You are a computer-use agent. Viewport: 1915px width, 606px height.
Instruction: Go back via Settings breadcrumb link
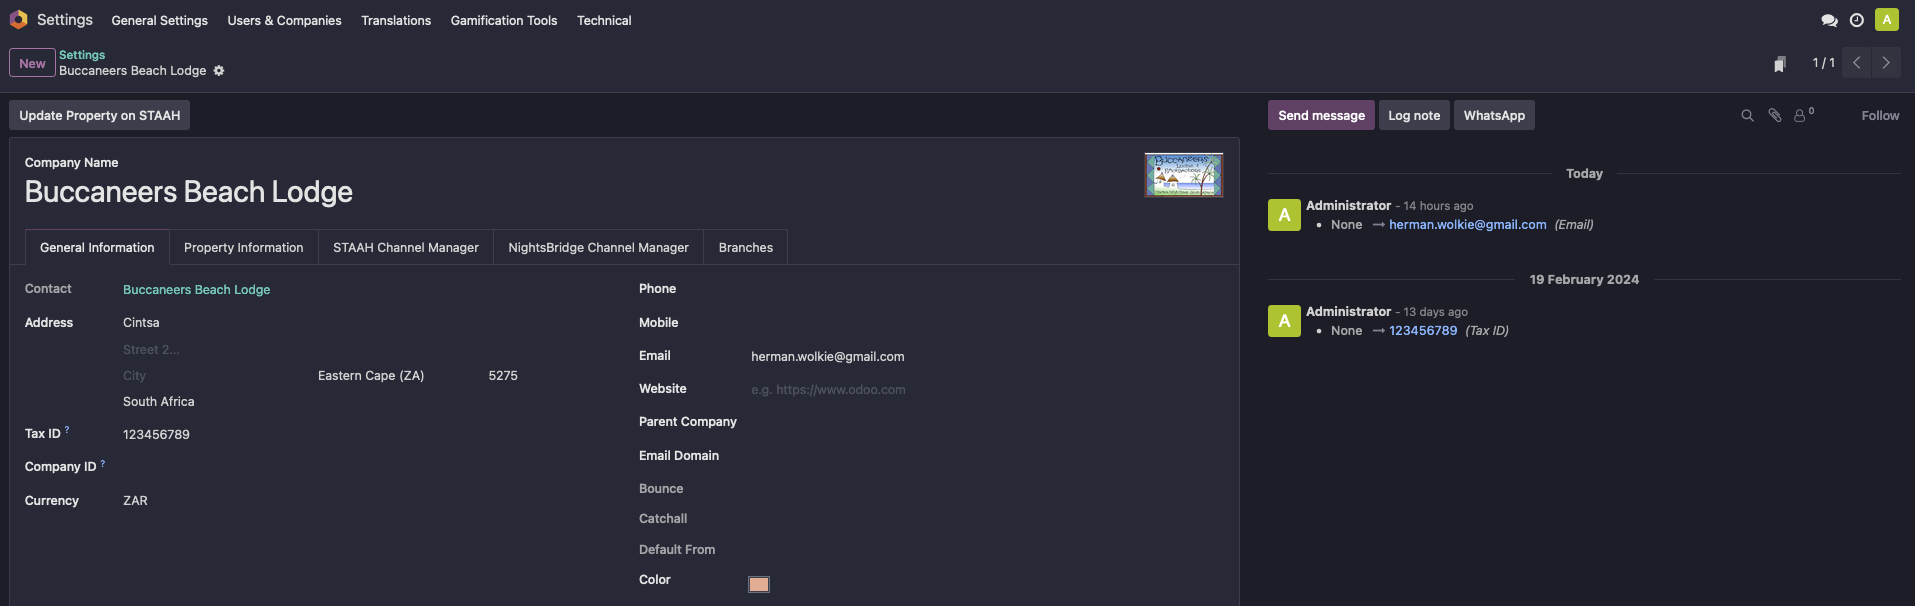pyautogui.click(x=82, y=55)
